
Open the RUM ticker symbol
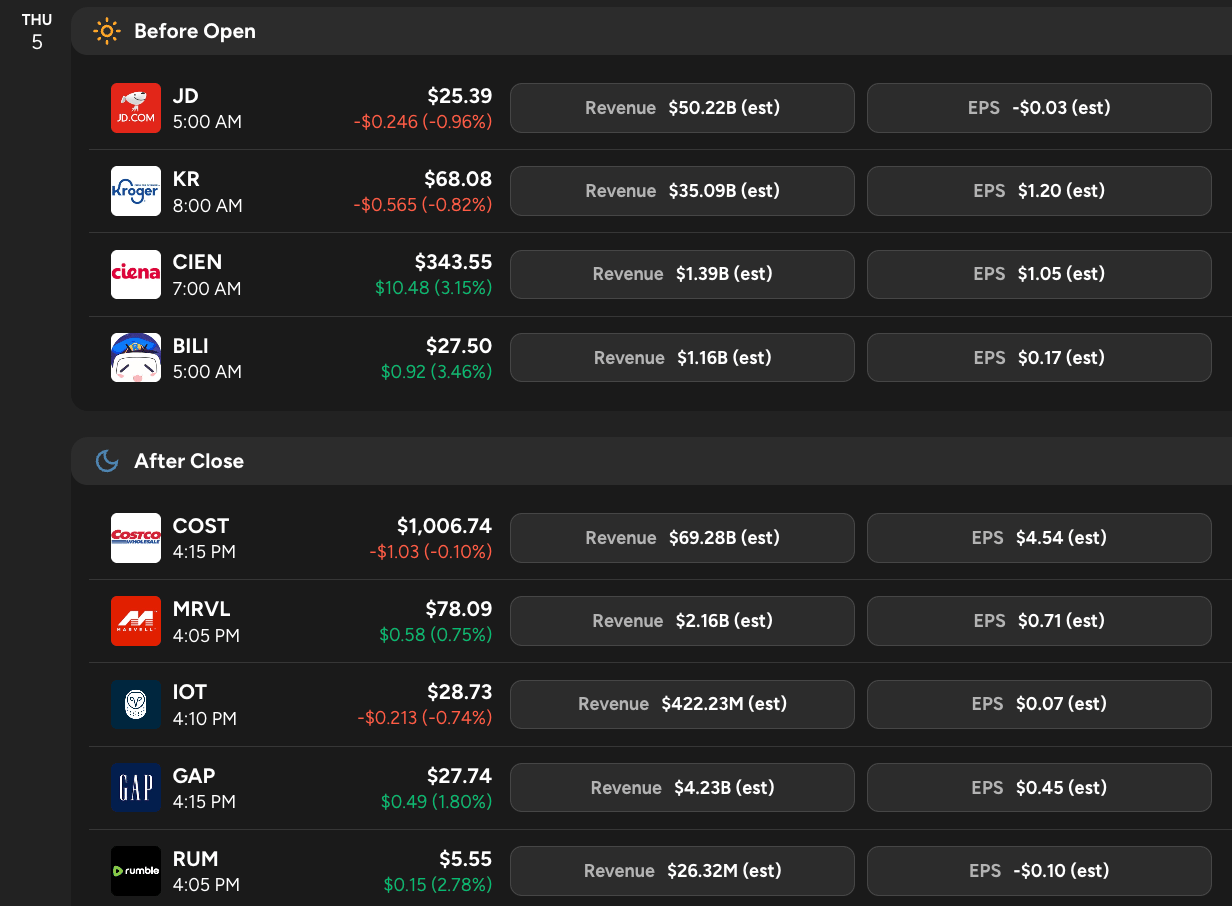[195, 859]
